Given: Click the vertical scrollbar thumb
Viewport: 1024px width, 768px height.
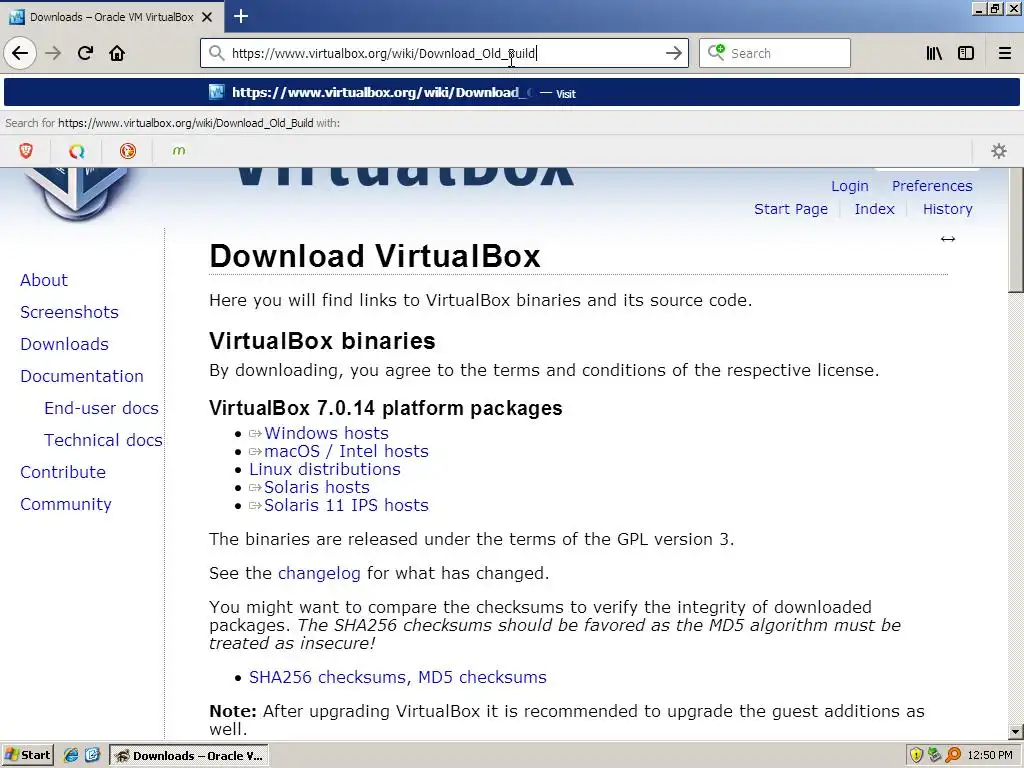Looking at the screenshot, I should (x=1016, y=230).
